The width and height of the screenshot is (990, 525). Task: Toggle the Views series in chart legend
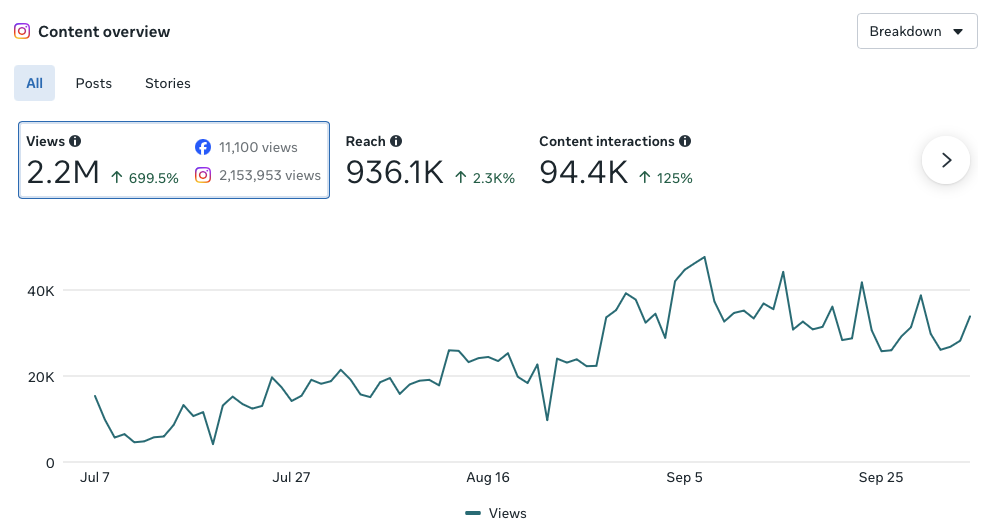(x=496, y=513)
